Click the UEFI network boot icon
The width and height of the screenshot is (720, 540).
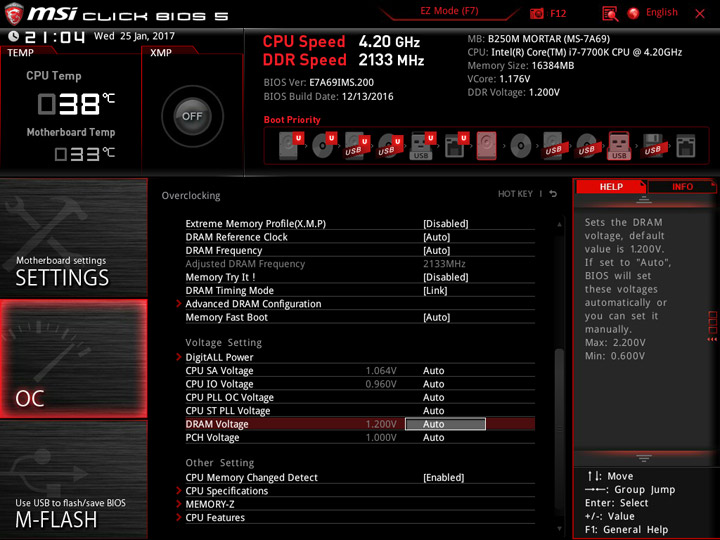456,146
